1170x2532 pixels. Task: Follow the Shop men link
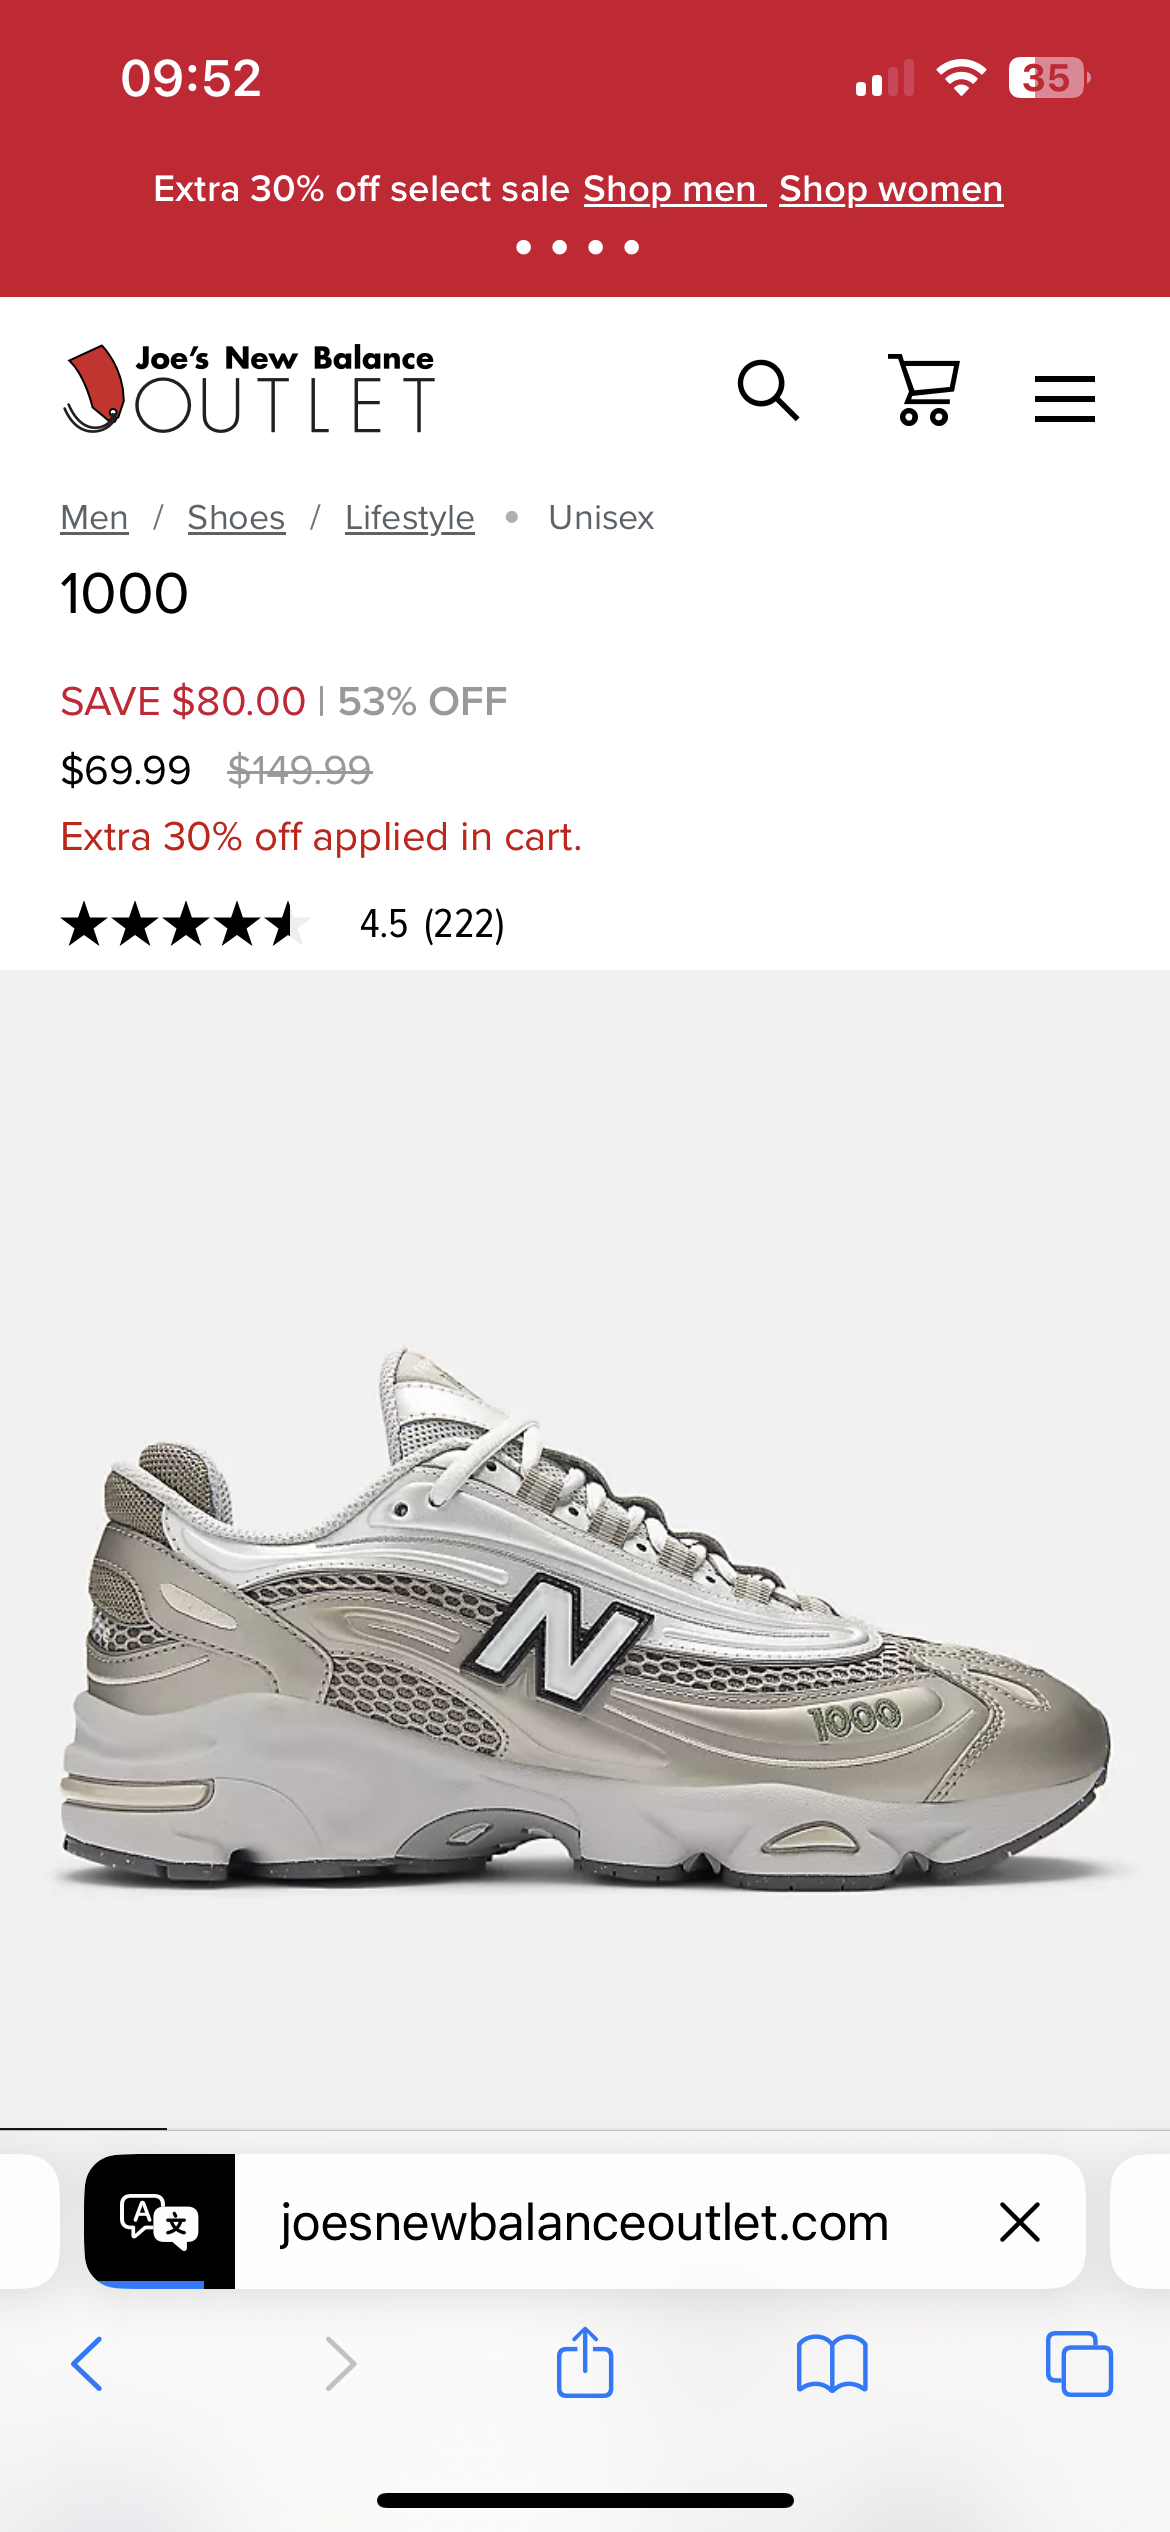[674, 189]
